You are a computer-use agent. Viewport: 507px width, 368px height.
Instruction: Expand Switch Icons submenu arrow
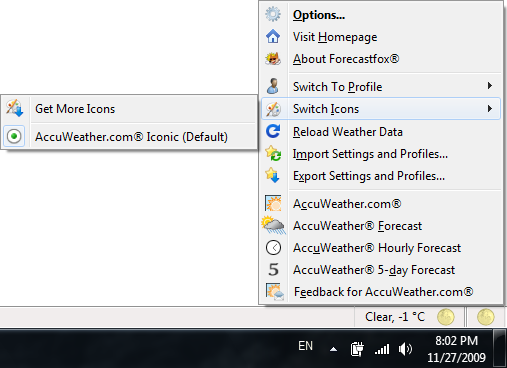489,108
